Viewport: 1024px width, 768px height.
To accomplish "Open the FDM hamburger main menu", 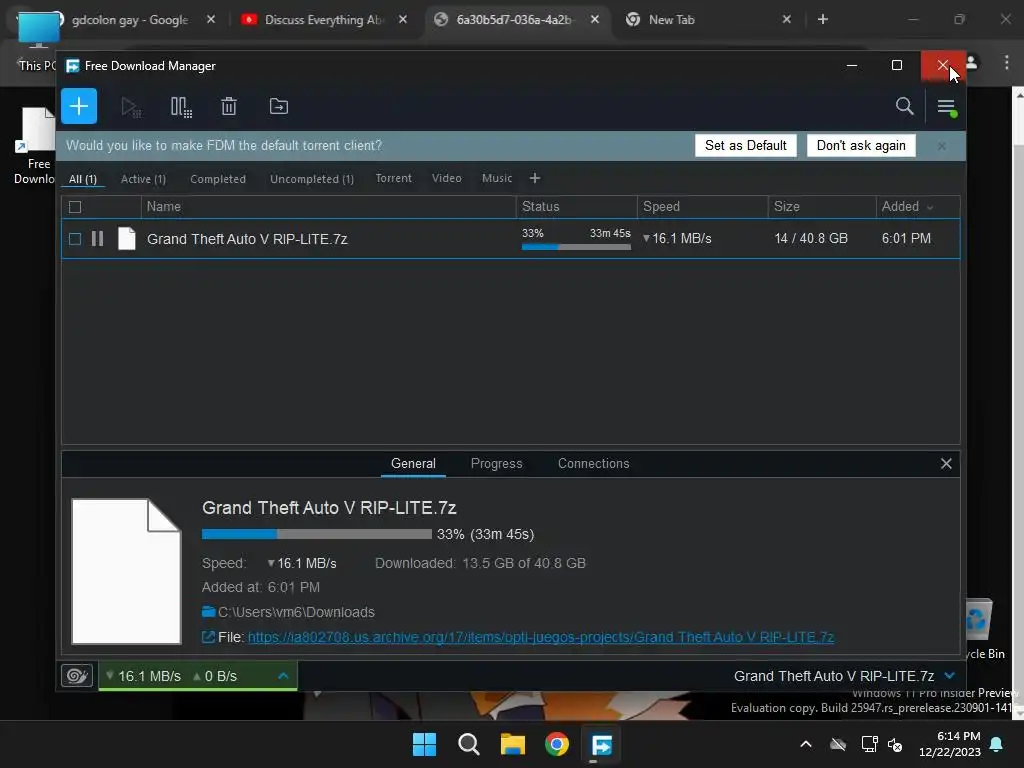I will (x=946, y=107).
